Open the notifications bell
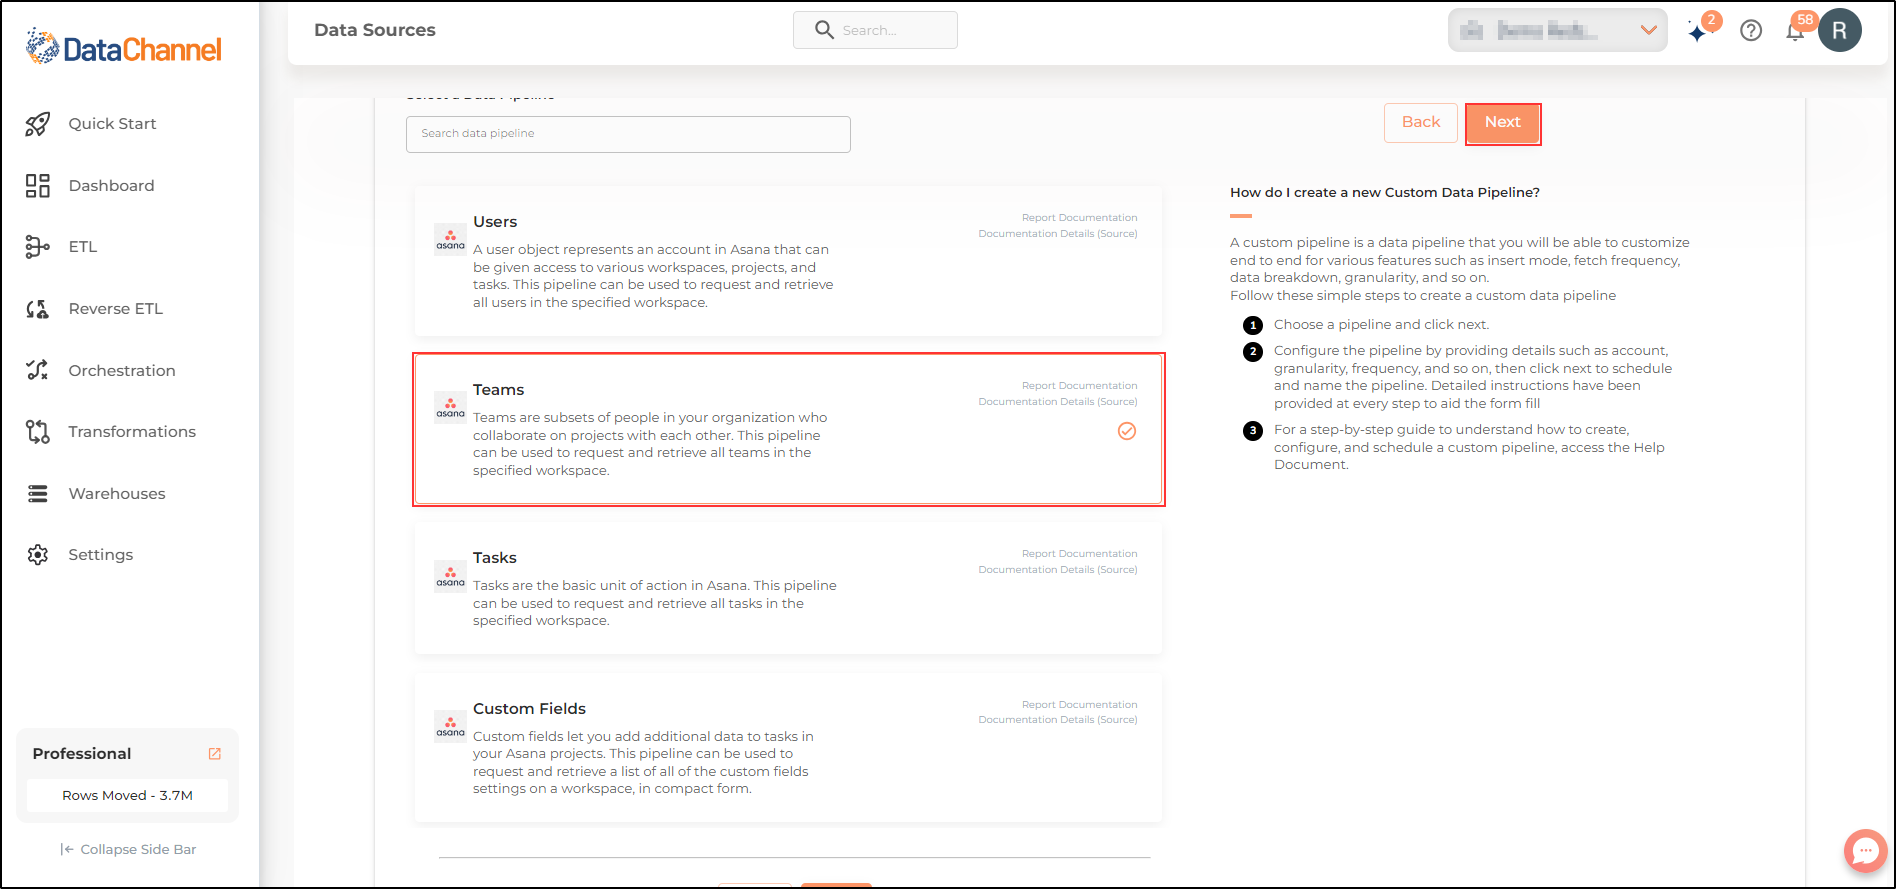Viewport: 1896px width, 889px height. tap(1795, 32)
